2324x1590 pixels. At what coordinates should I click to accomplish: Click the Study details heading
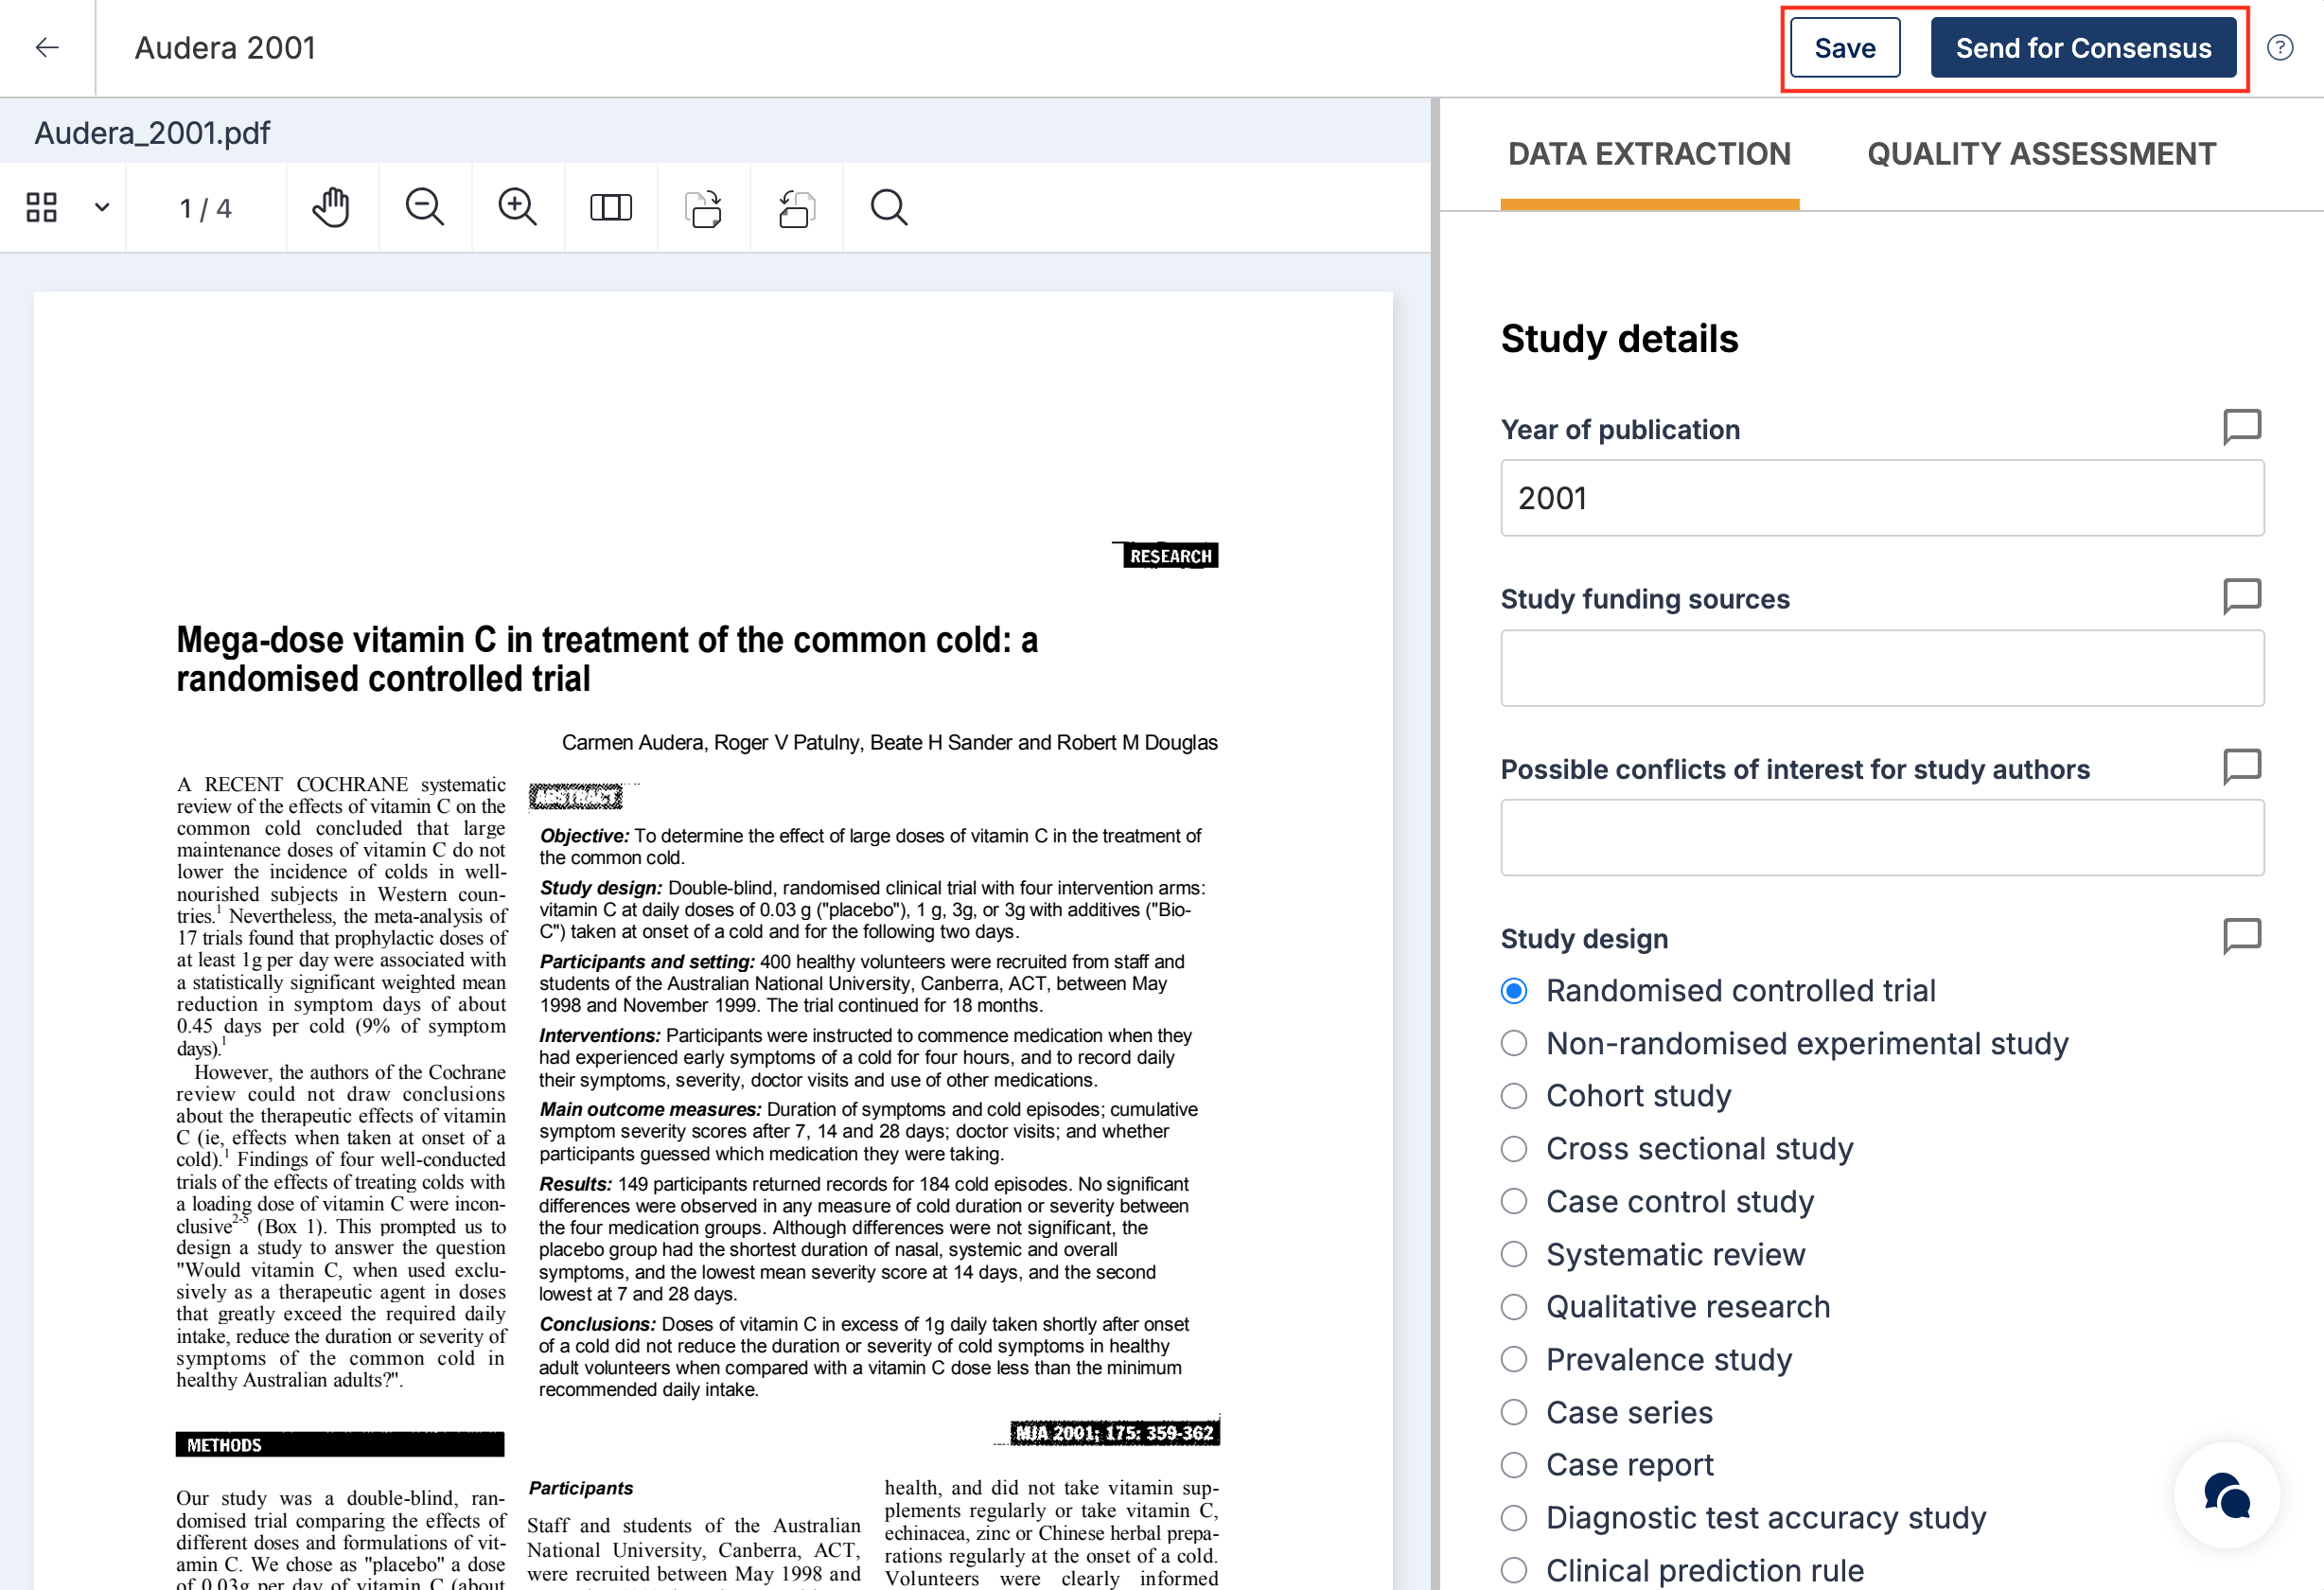click(x=1619, y=339)
